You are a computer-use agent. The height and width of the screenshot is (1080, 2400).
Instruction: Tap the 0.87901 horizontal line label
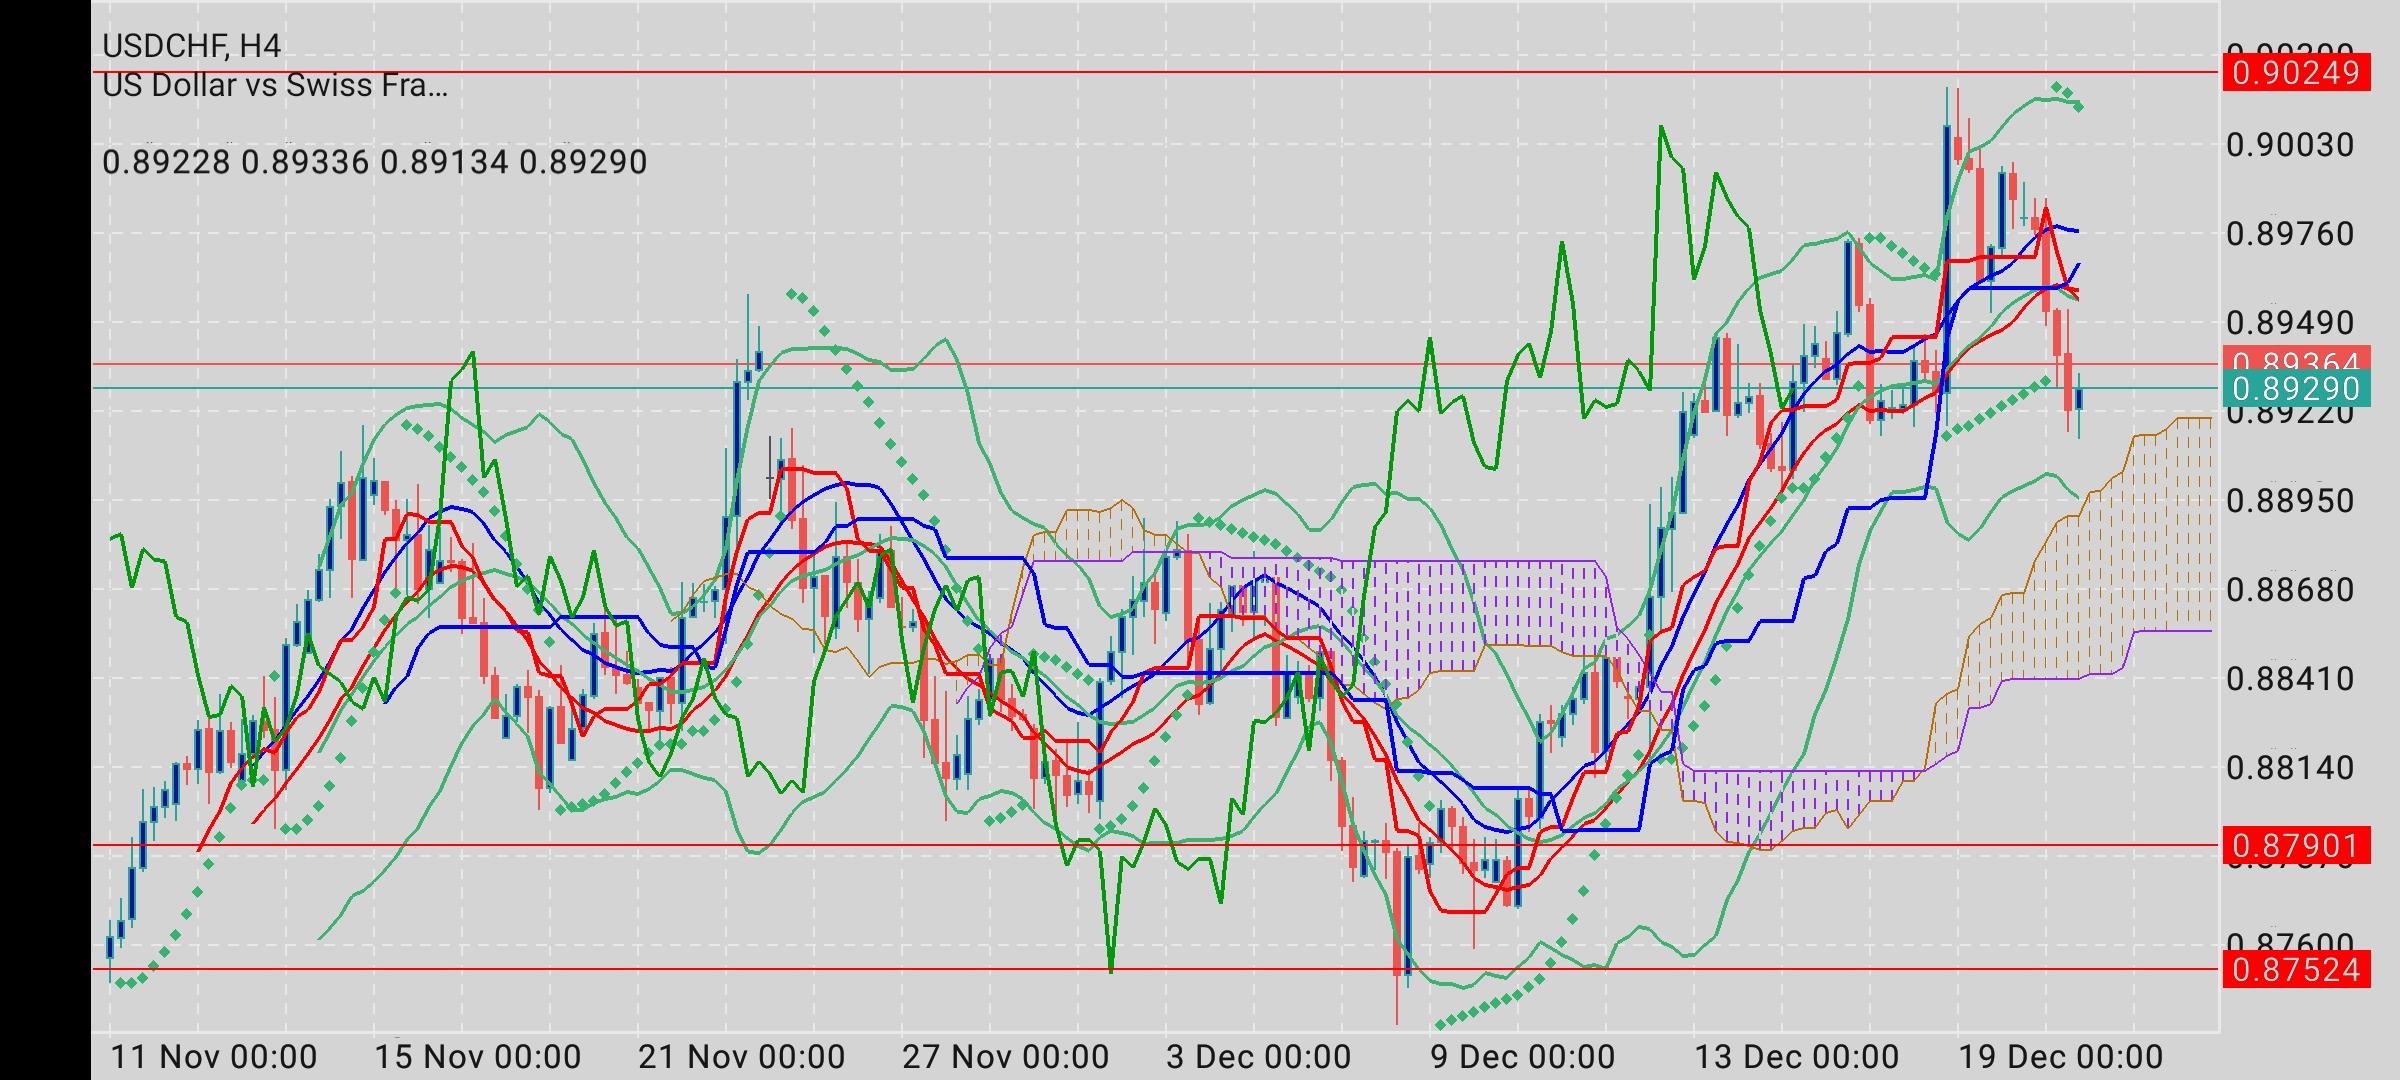click(x=2296, y=846)
